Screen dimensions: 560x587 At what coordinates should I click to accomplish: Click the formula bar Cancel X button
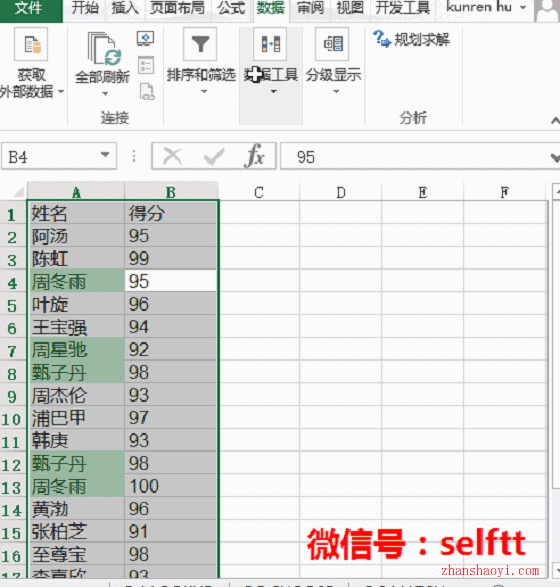coord(173,156)
